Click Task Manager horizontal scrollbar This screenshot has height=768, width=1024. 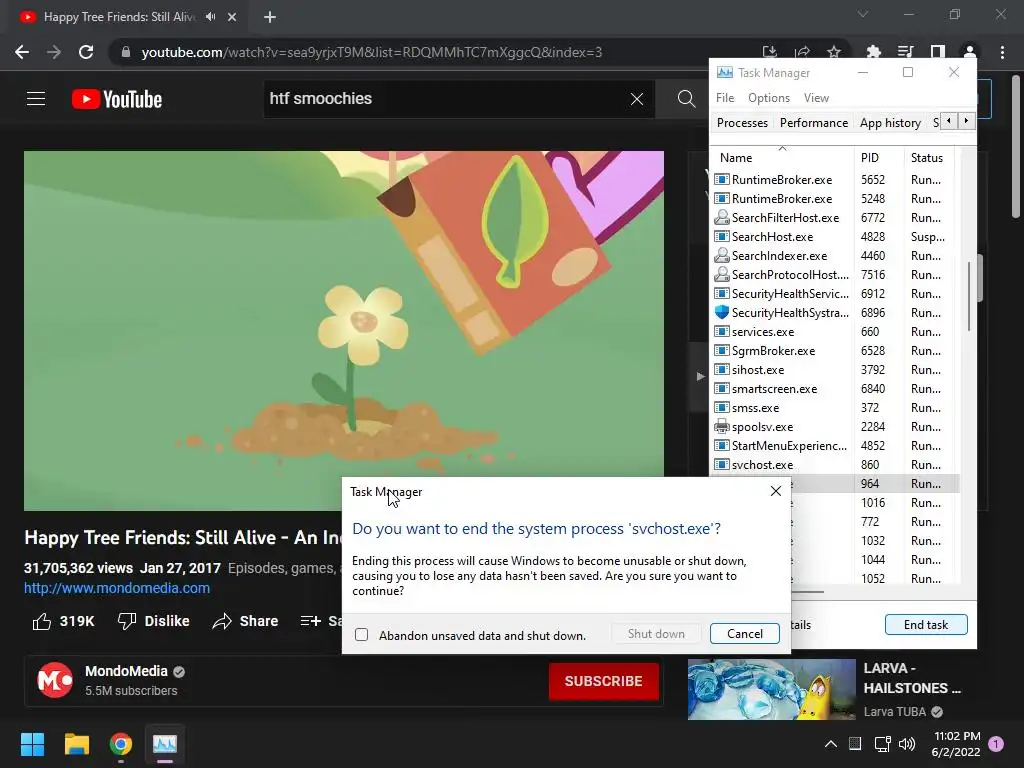(808, 592)
